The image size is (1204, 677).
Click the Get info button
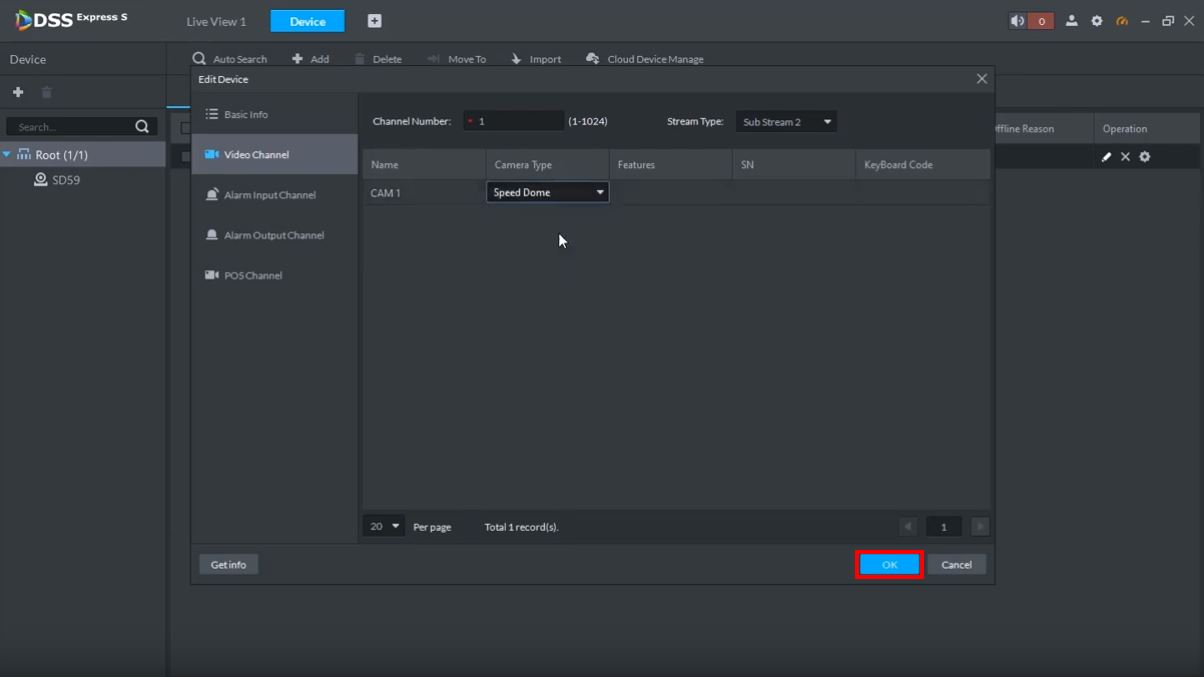228,565
